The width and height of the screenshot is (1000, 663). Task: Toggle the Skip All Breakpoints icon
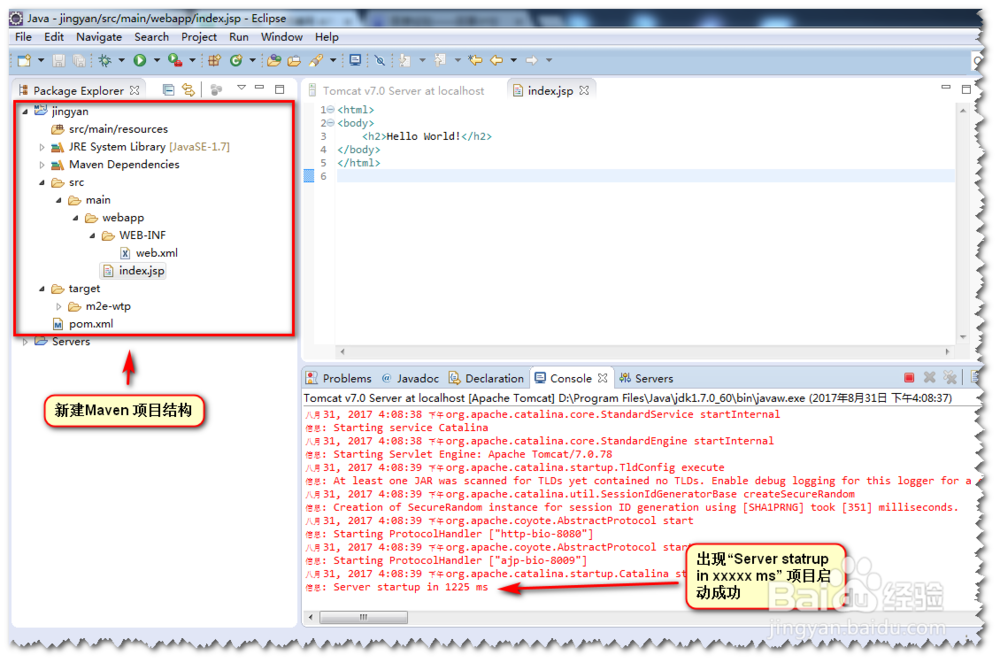click(379, 61)
